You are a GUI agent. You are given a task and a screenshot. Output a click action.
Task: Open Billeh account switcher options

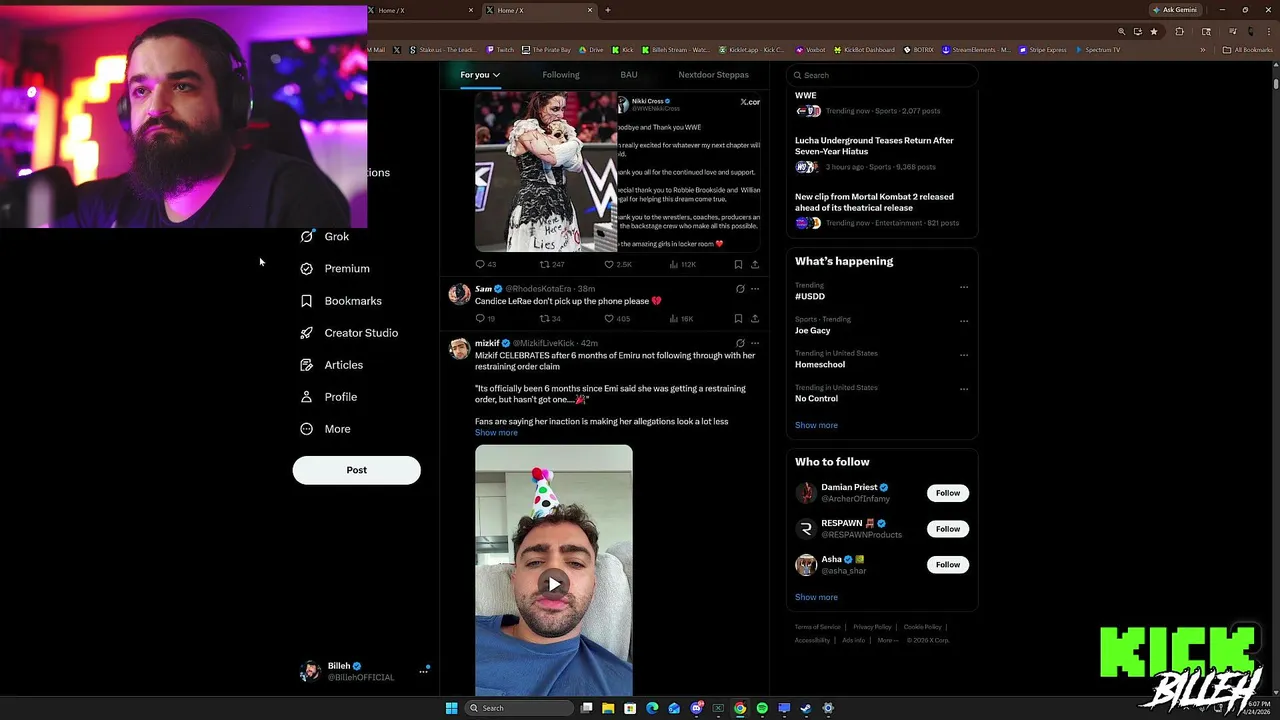(423, 671)
